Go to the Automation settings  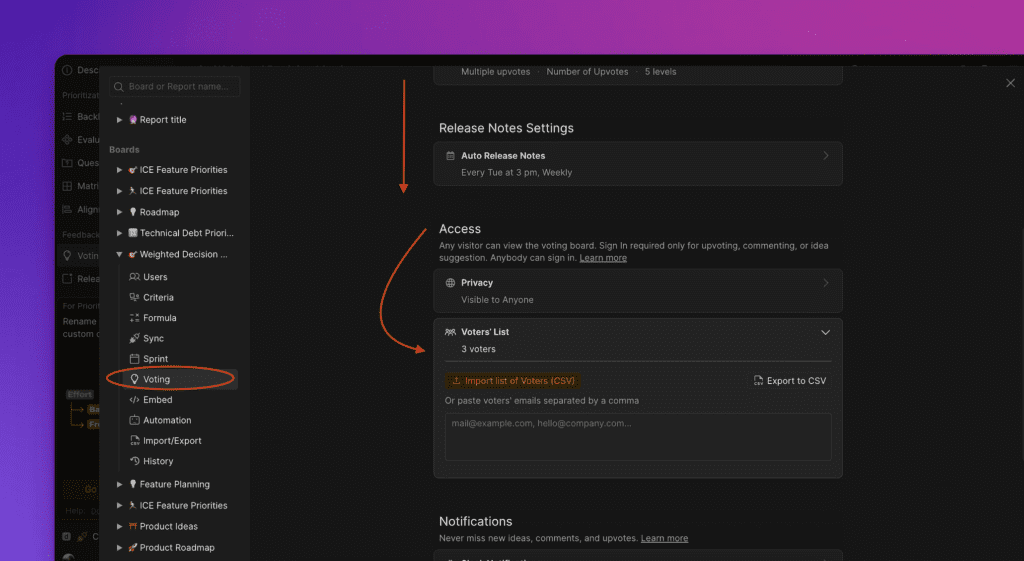[167, 420]
